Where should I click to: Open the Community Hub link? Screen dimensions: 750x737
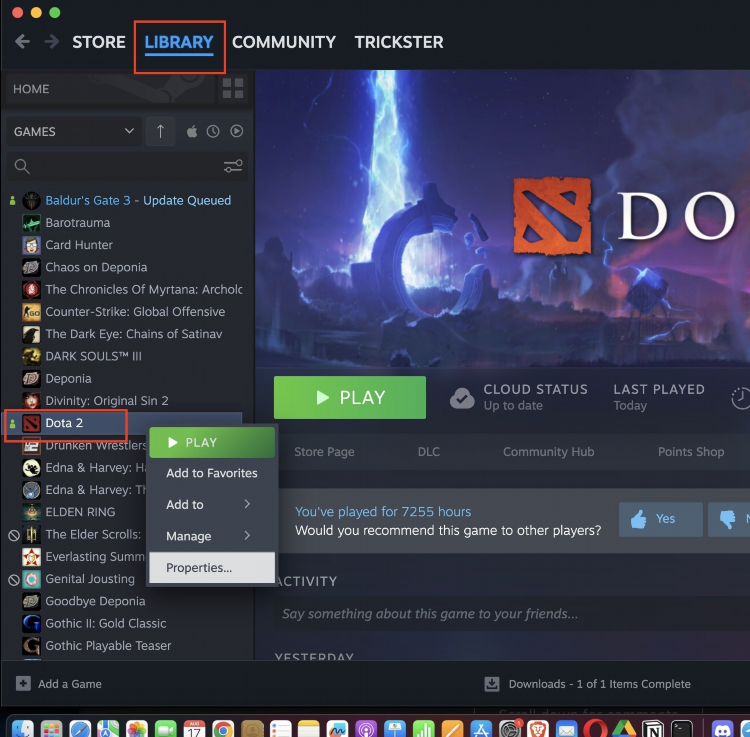pyautogui.click(x=549, y=451)
